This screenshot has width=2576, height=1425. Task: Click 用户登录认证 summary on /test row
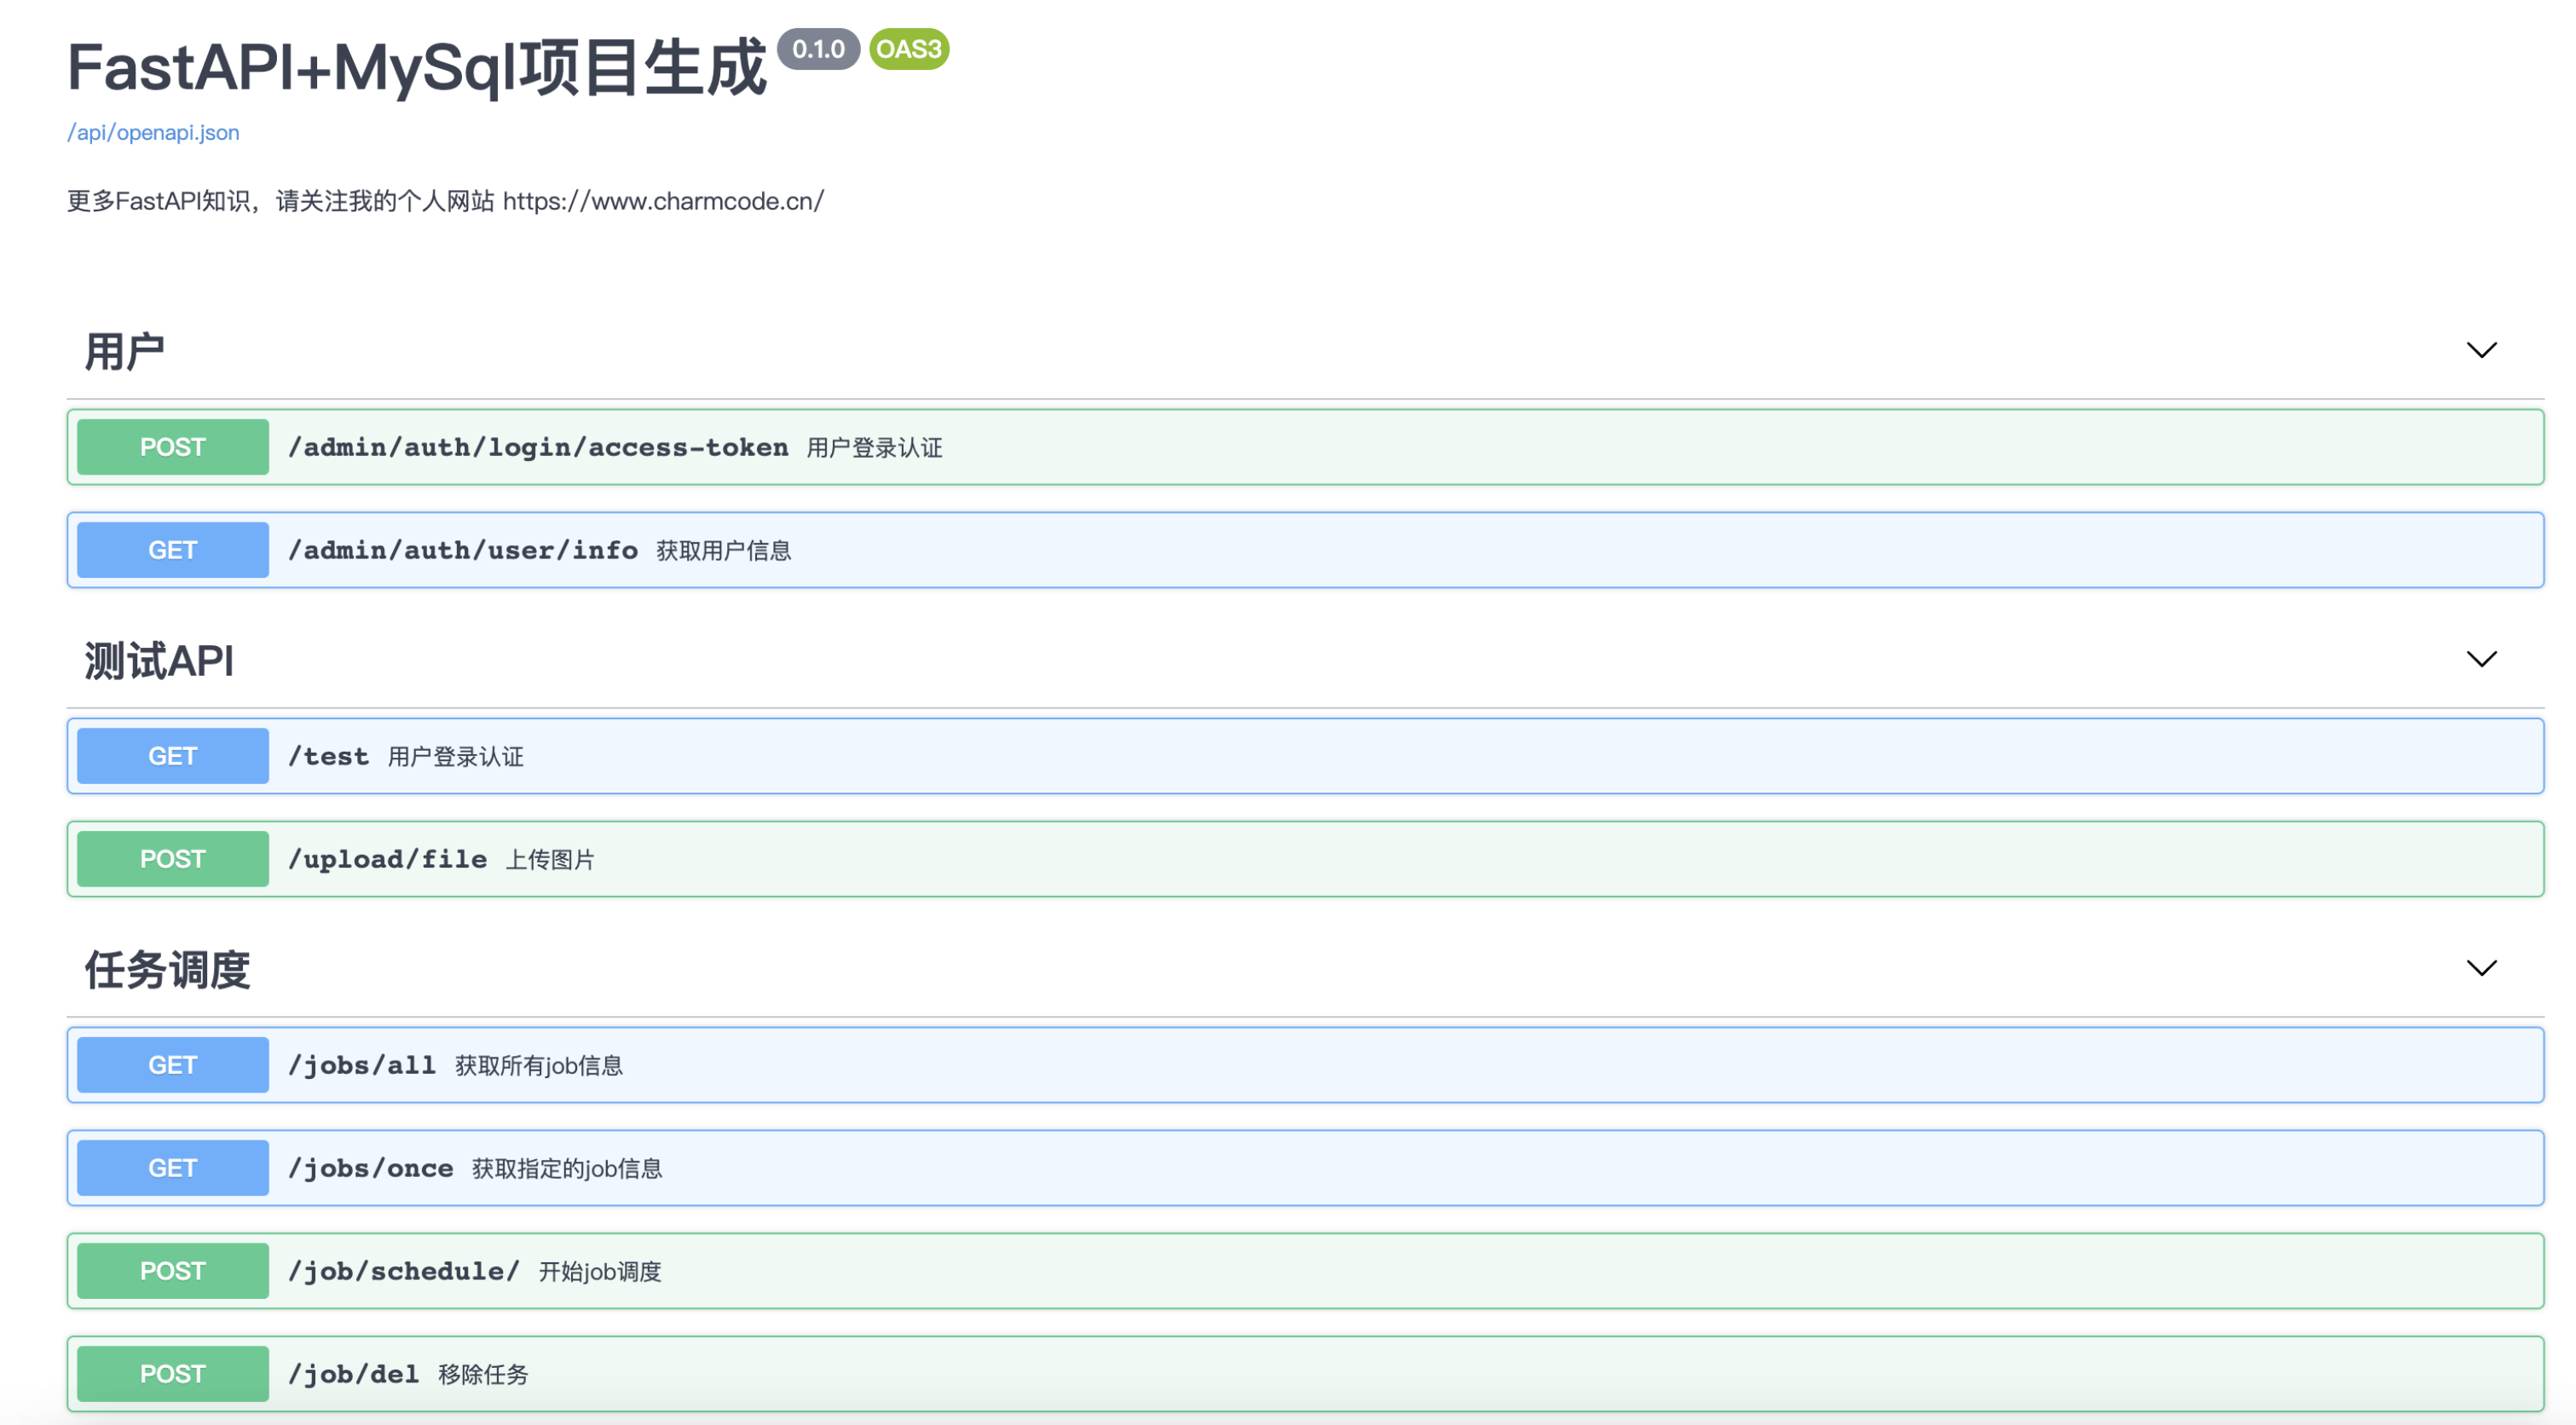pyautogui.click(x=456, y=757)
